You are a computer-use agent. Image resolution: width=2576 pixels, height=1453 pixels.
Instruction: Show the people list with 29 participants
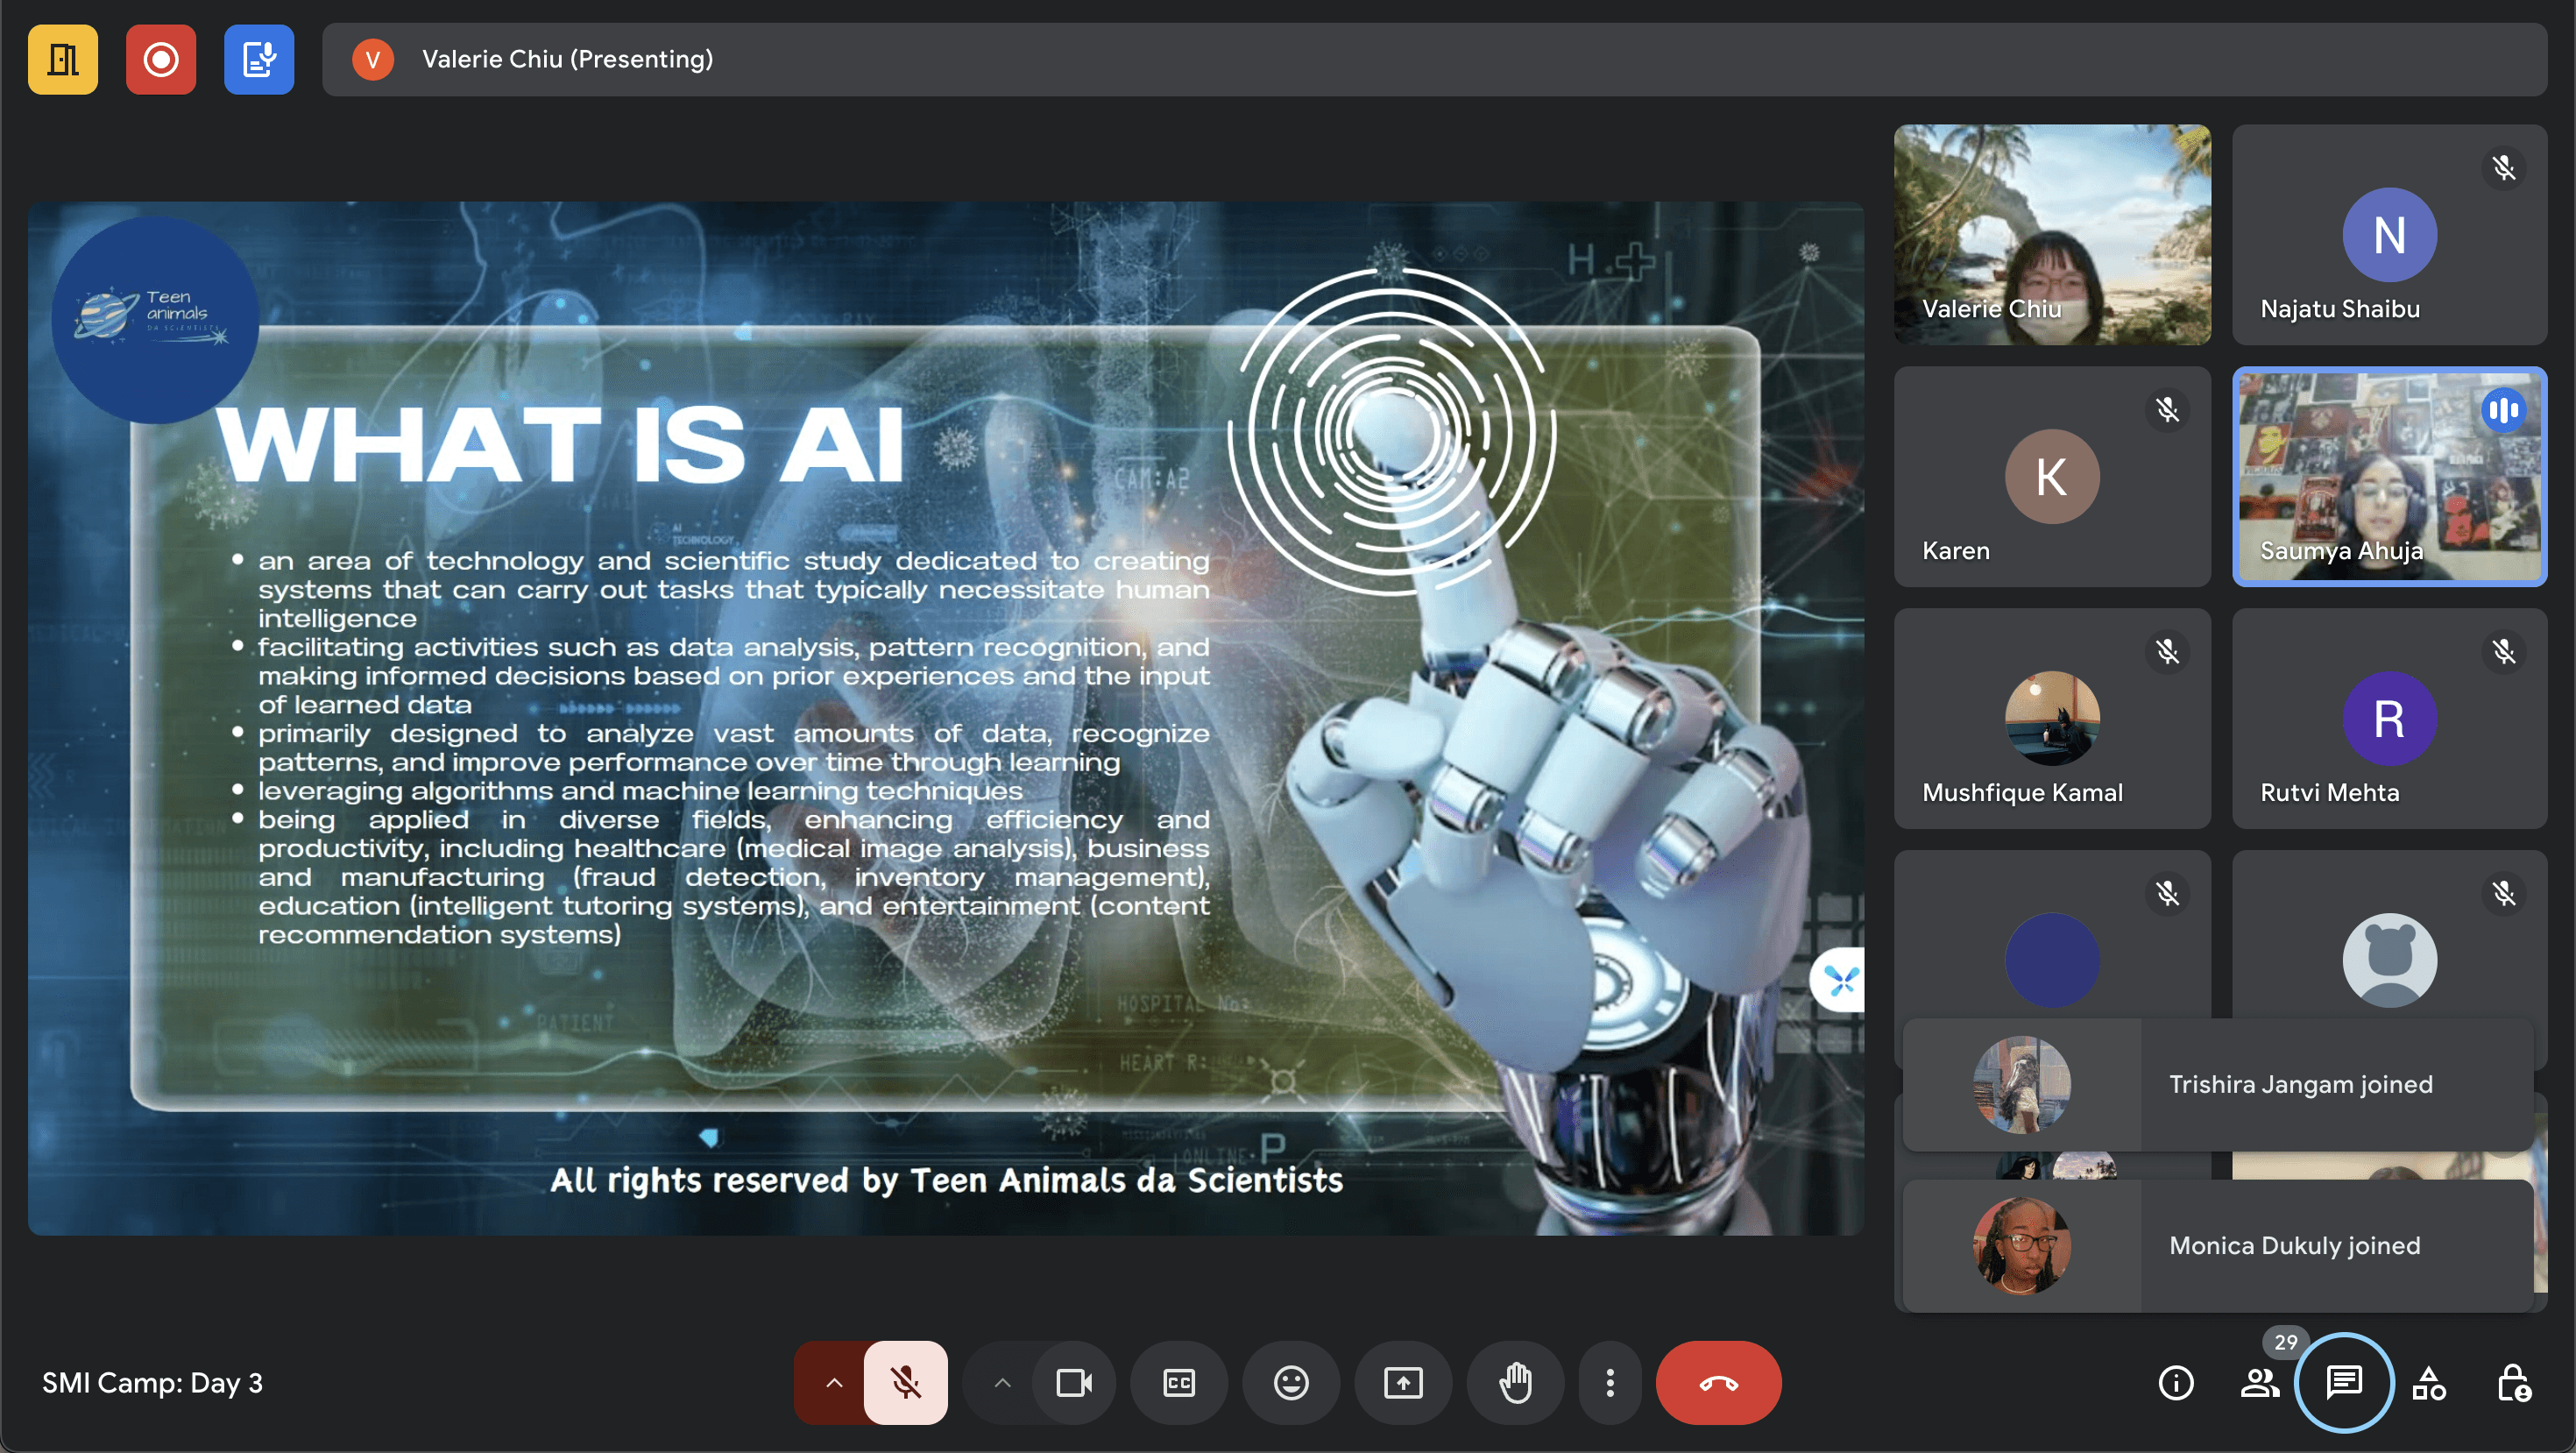(x=2259, y=1383)
